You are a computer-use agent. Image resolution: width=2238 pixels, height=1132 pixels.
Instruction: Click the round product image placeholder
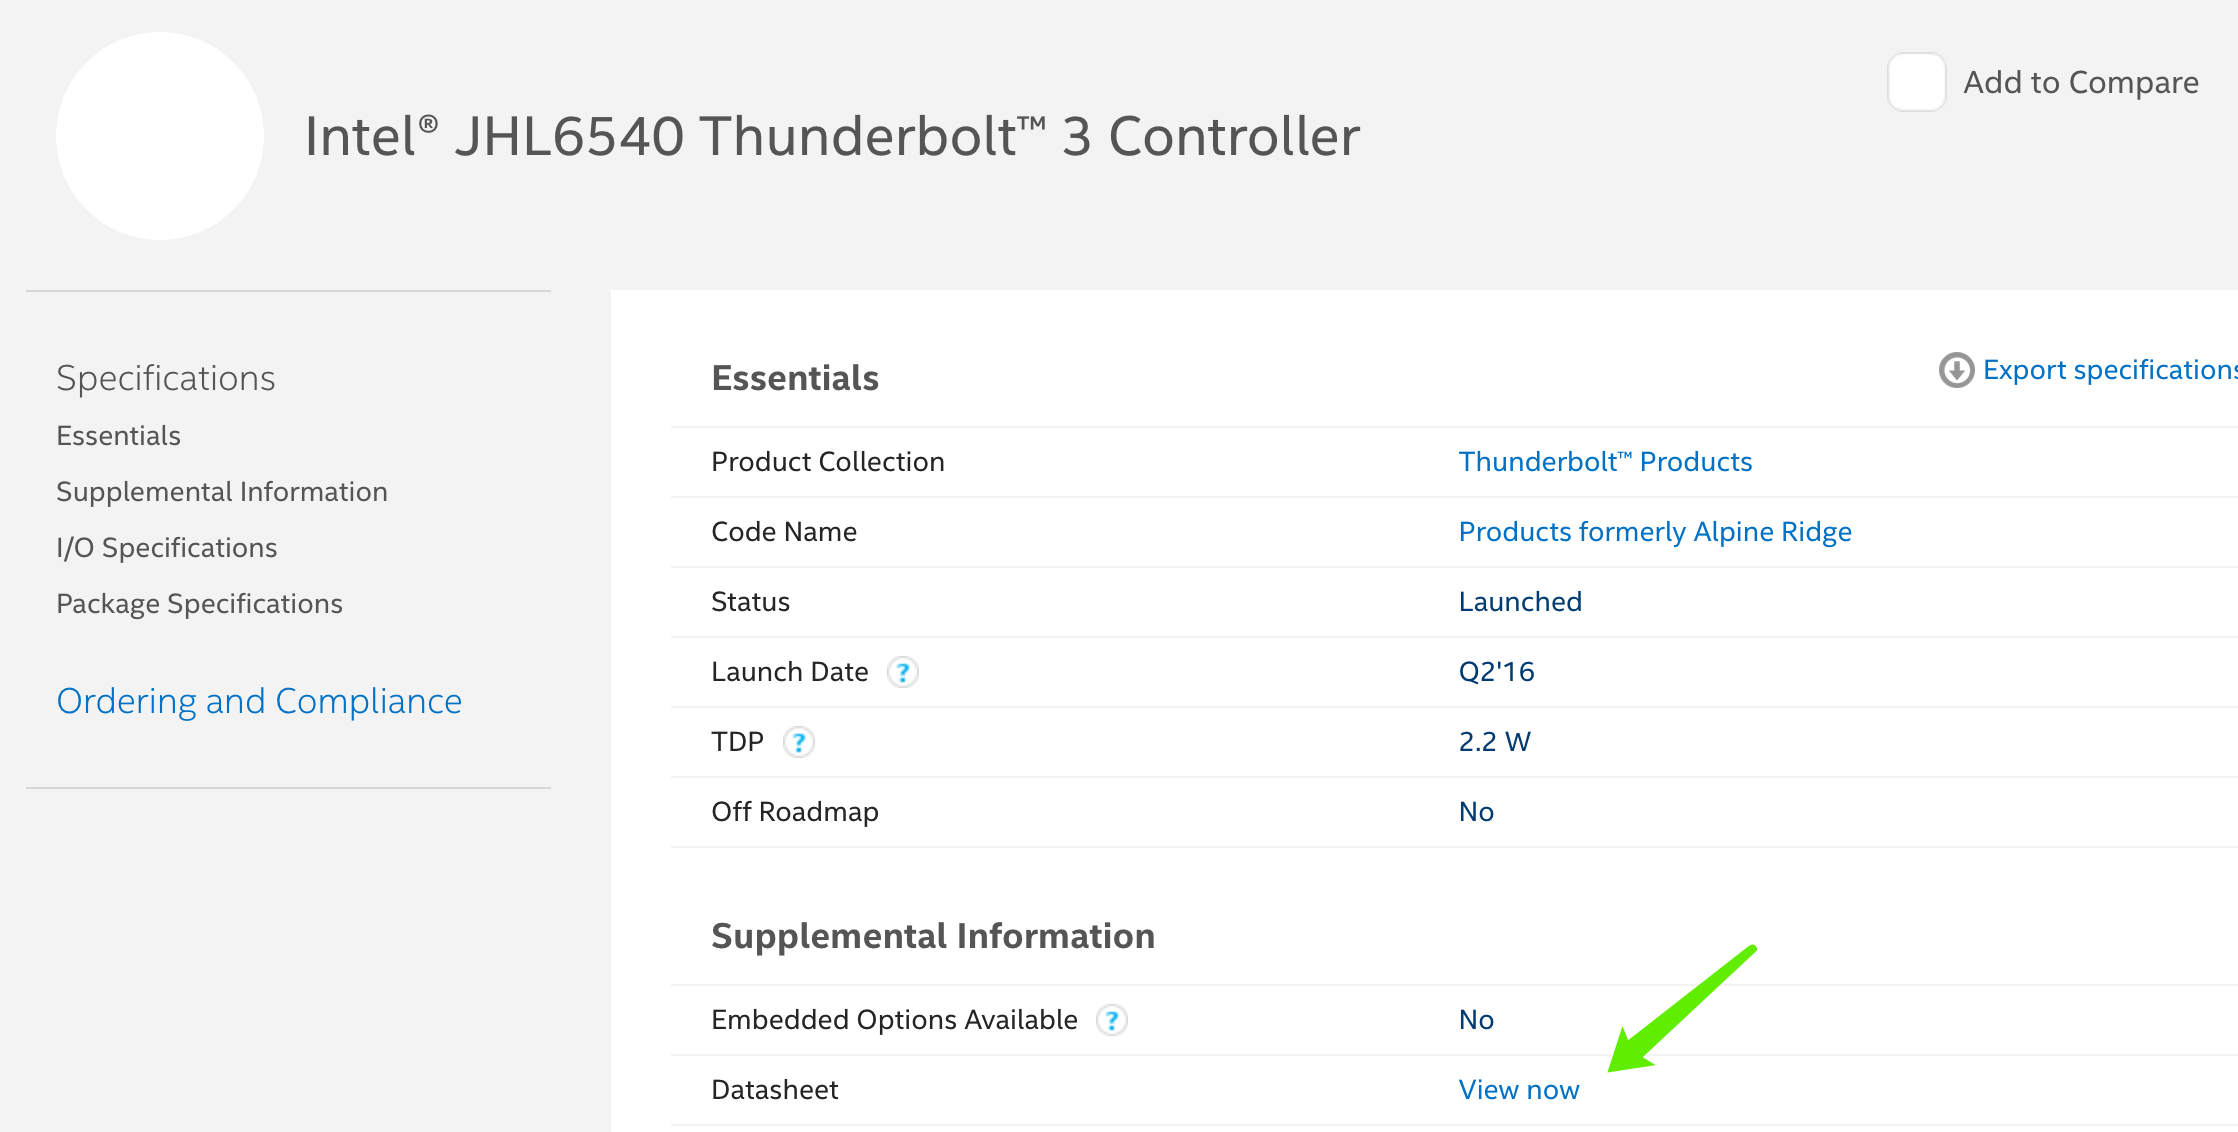click(x=160, y=136)
